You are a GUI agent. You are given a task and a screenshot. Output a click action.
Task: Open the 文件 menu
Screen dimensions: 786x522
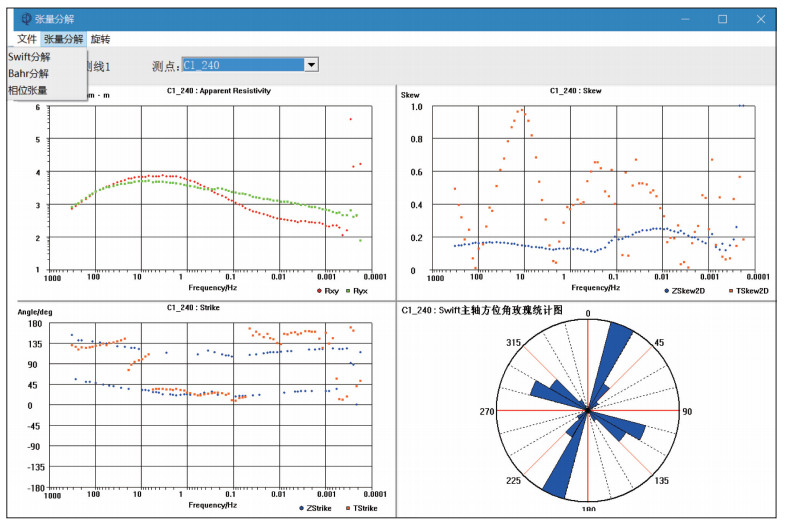tap(27, 39)
